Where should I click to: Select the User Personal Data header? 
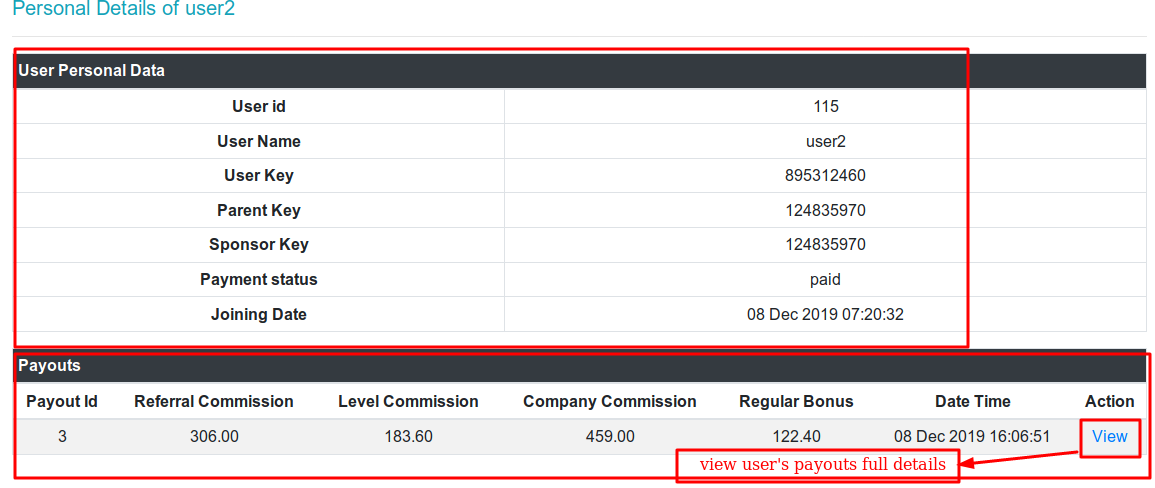pos(92,71)
